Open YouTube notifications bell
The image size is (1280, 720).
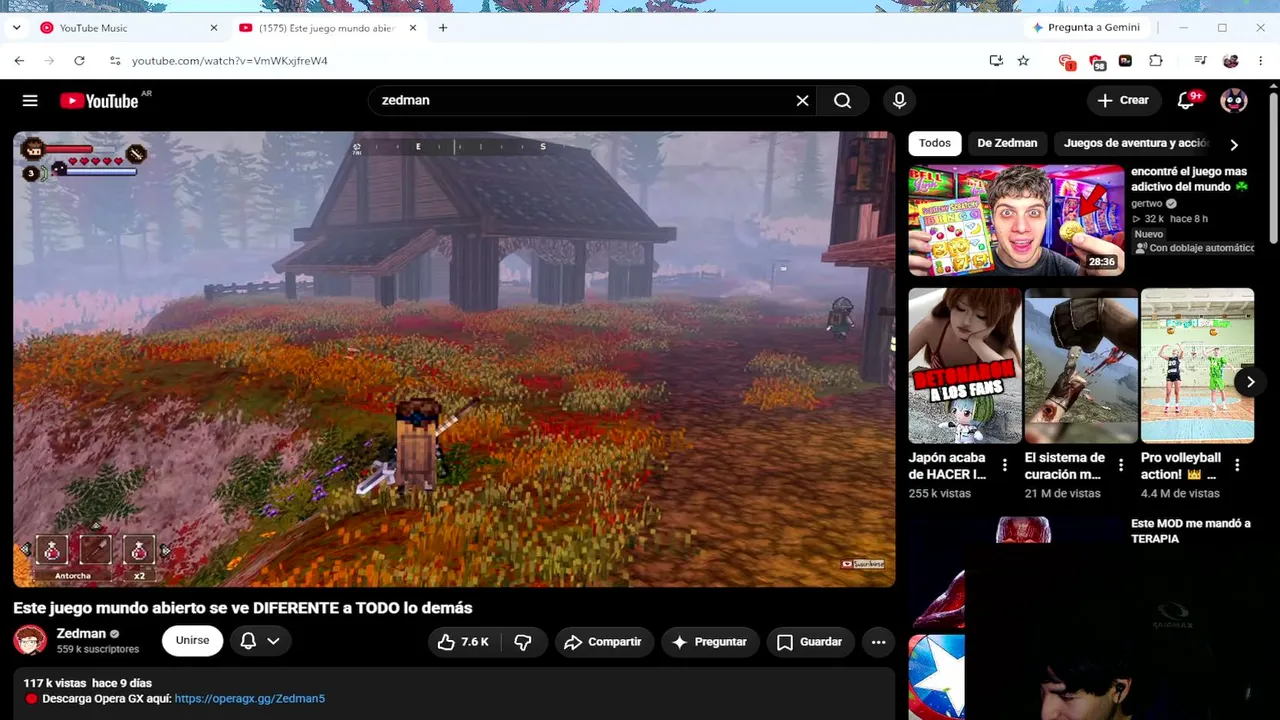pos(1186,100)
